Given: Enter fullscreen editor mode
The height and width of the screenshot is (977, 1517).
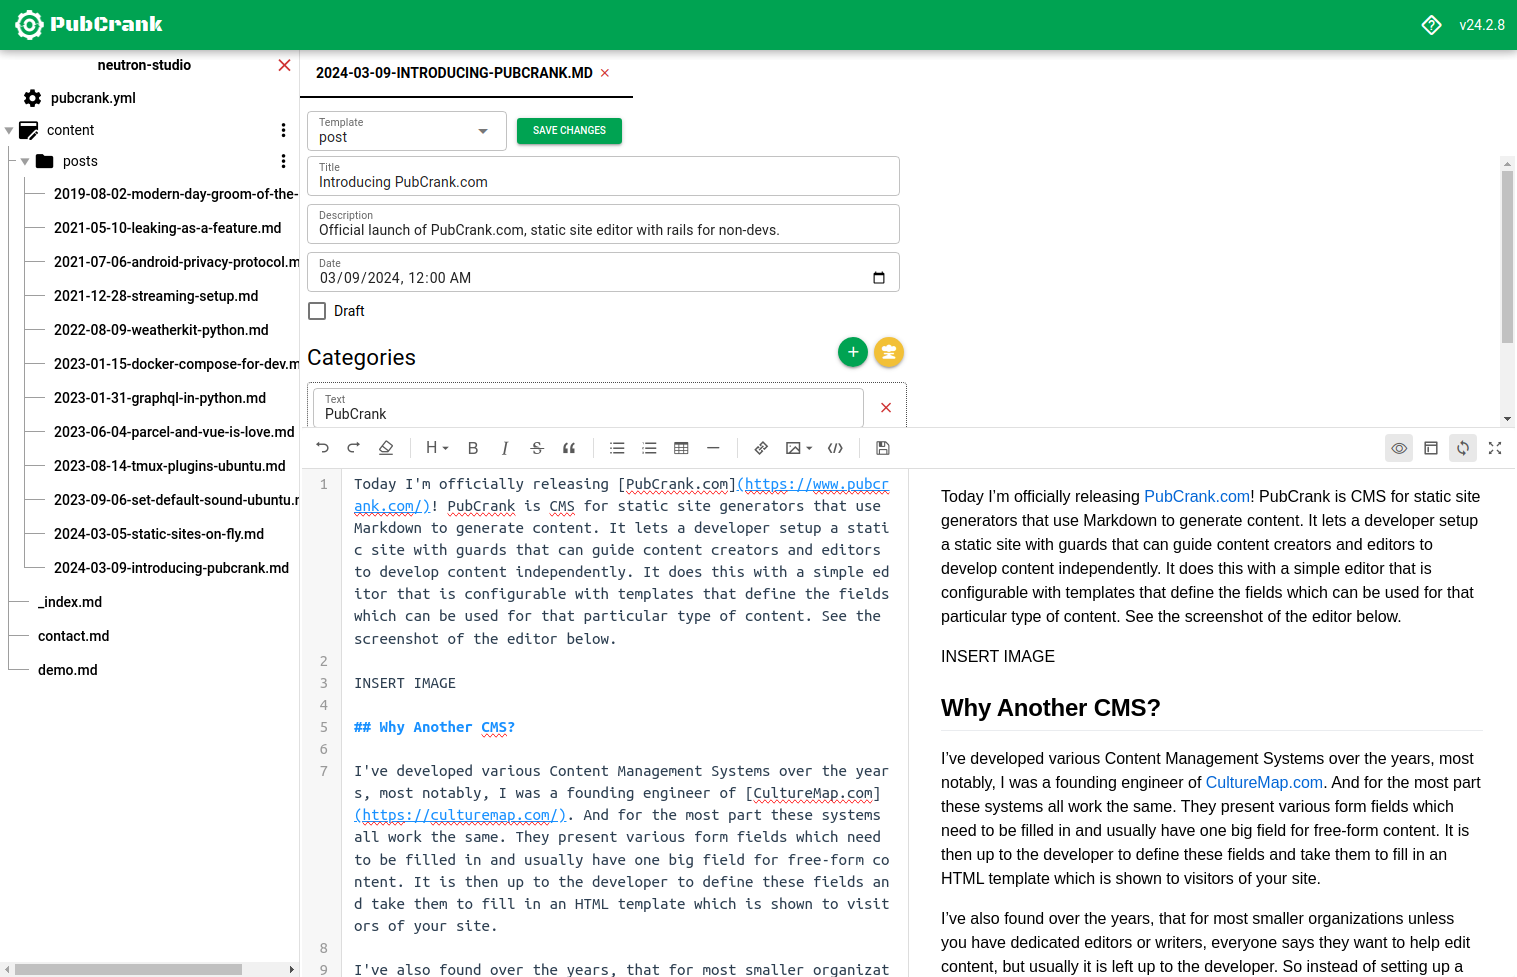Looking at the screenshot, I should point(1495,448).
